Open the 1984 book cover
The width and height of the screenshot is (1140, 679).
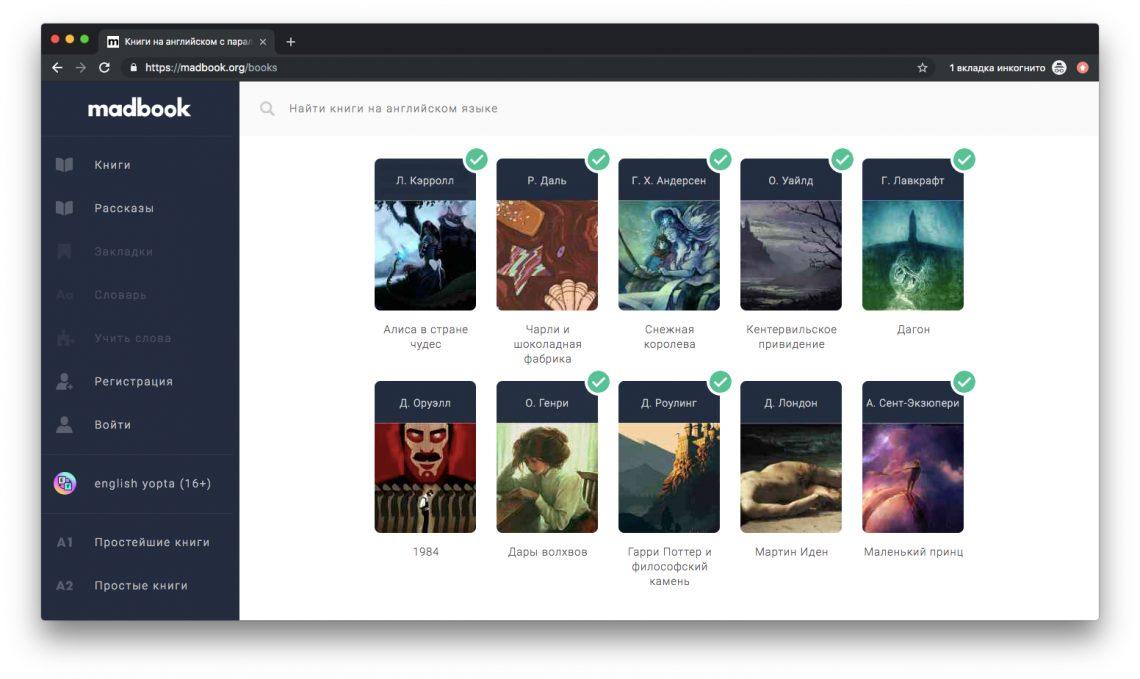pyautogui.click(x=425, y=478)
